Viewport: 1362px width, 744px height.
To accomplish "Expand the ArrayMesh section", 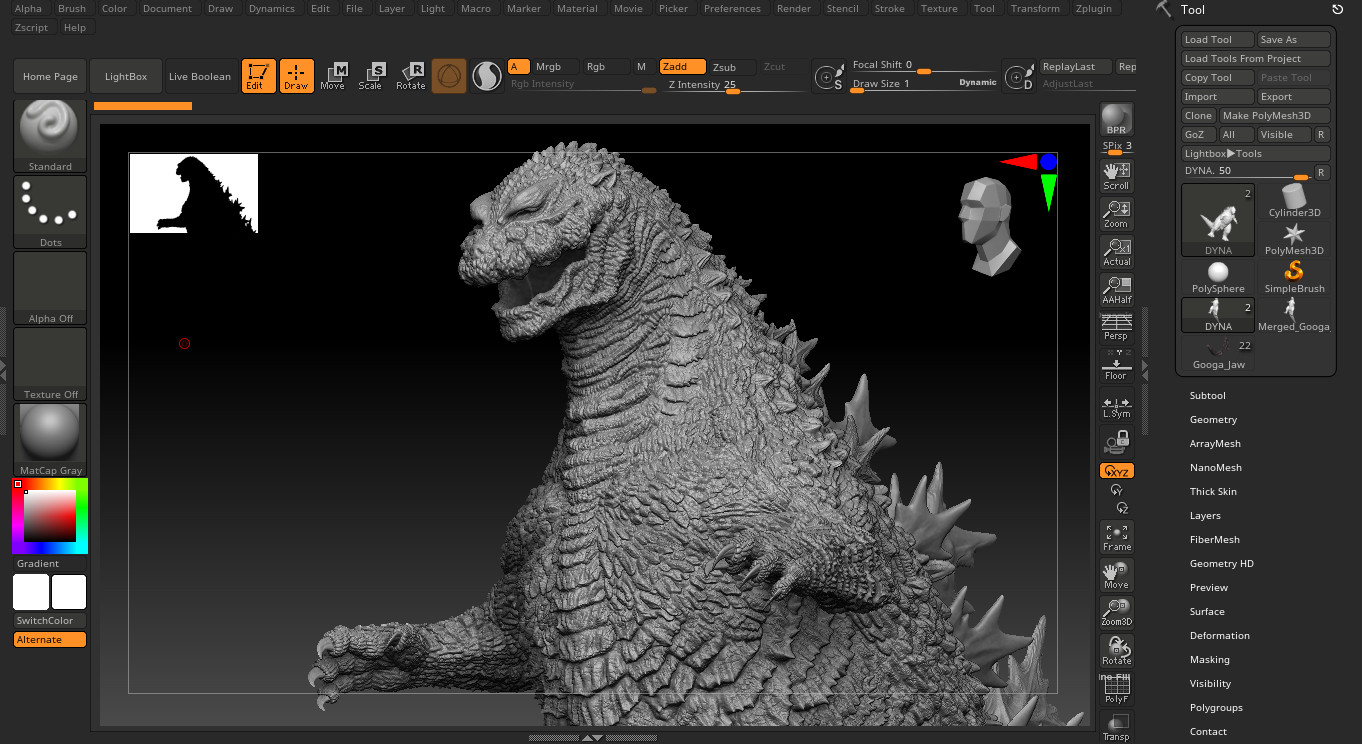I will 1215,444.
